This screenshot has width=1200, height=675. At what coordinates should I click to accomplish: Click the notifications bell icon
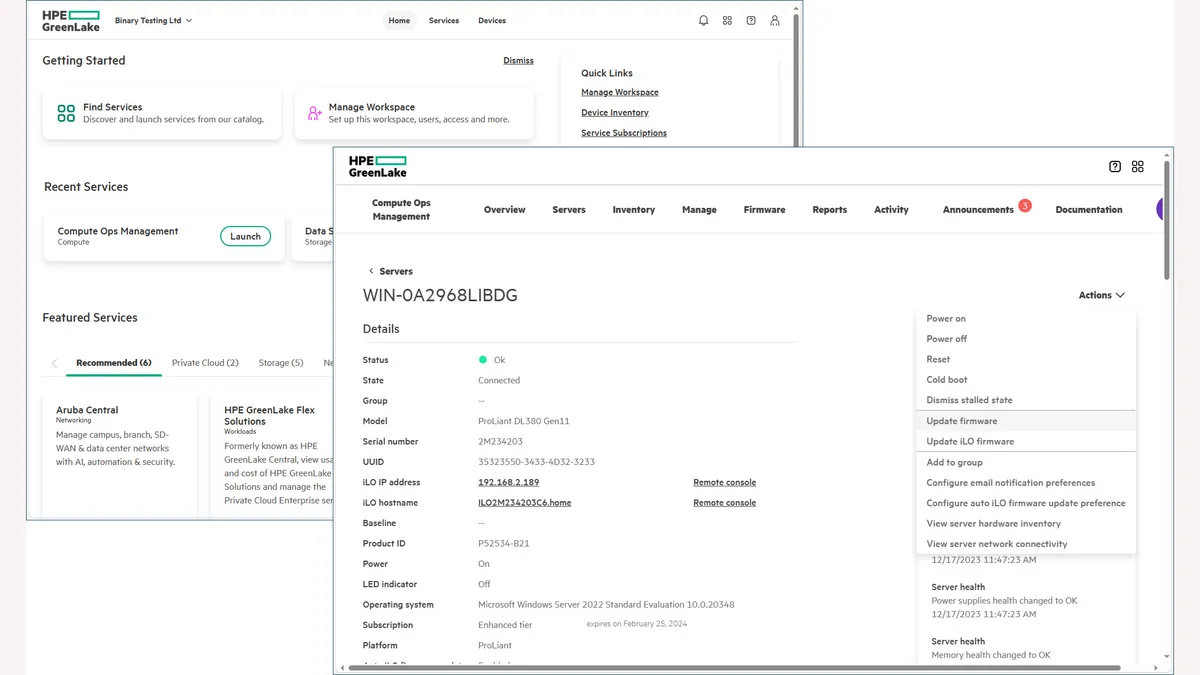tap(703, 21)
